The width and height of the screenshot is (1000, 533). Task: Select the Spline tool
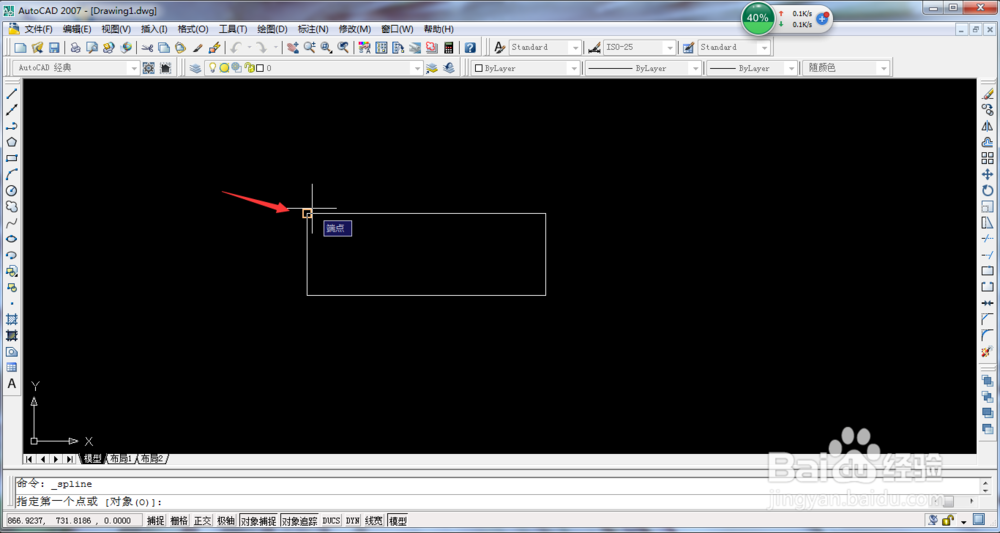pyautogui.click(x=11, y=223)
